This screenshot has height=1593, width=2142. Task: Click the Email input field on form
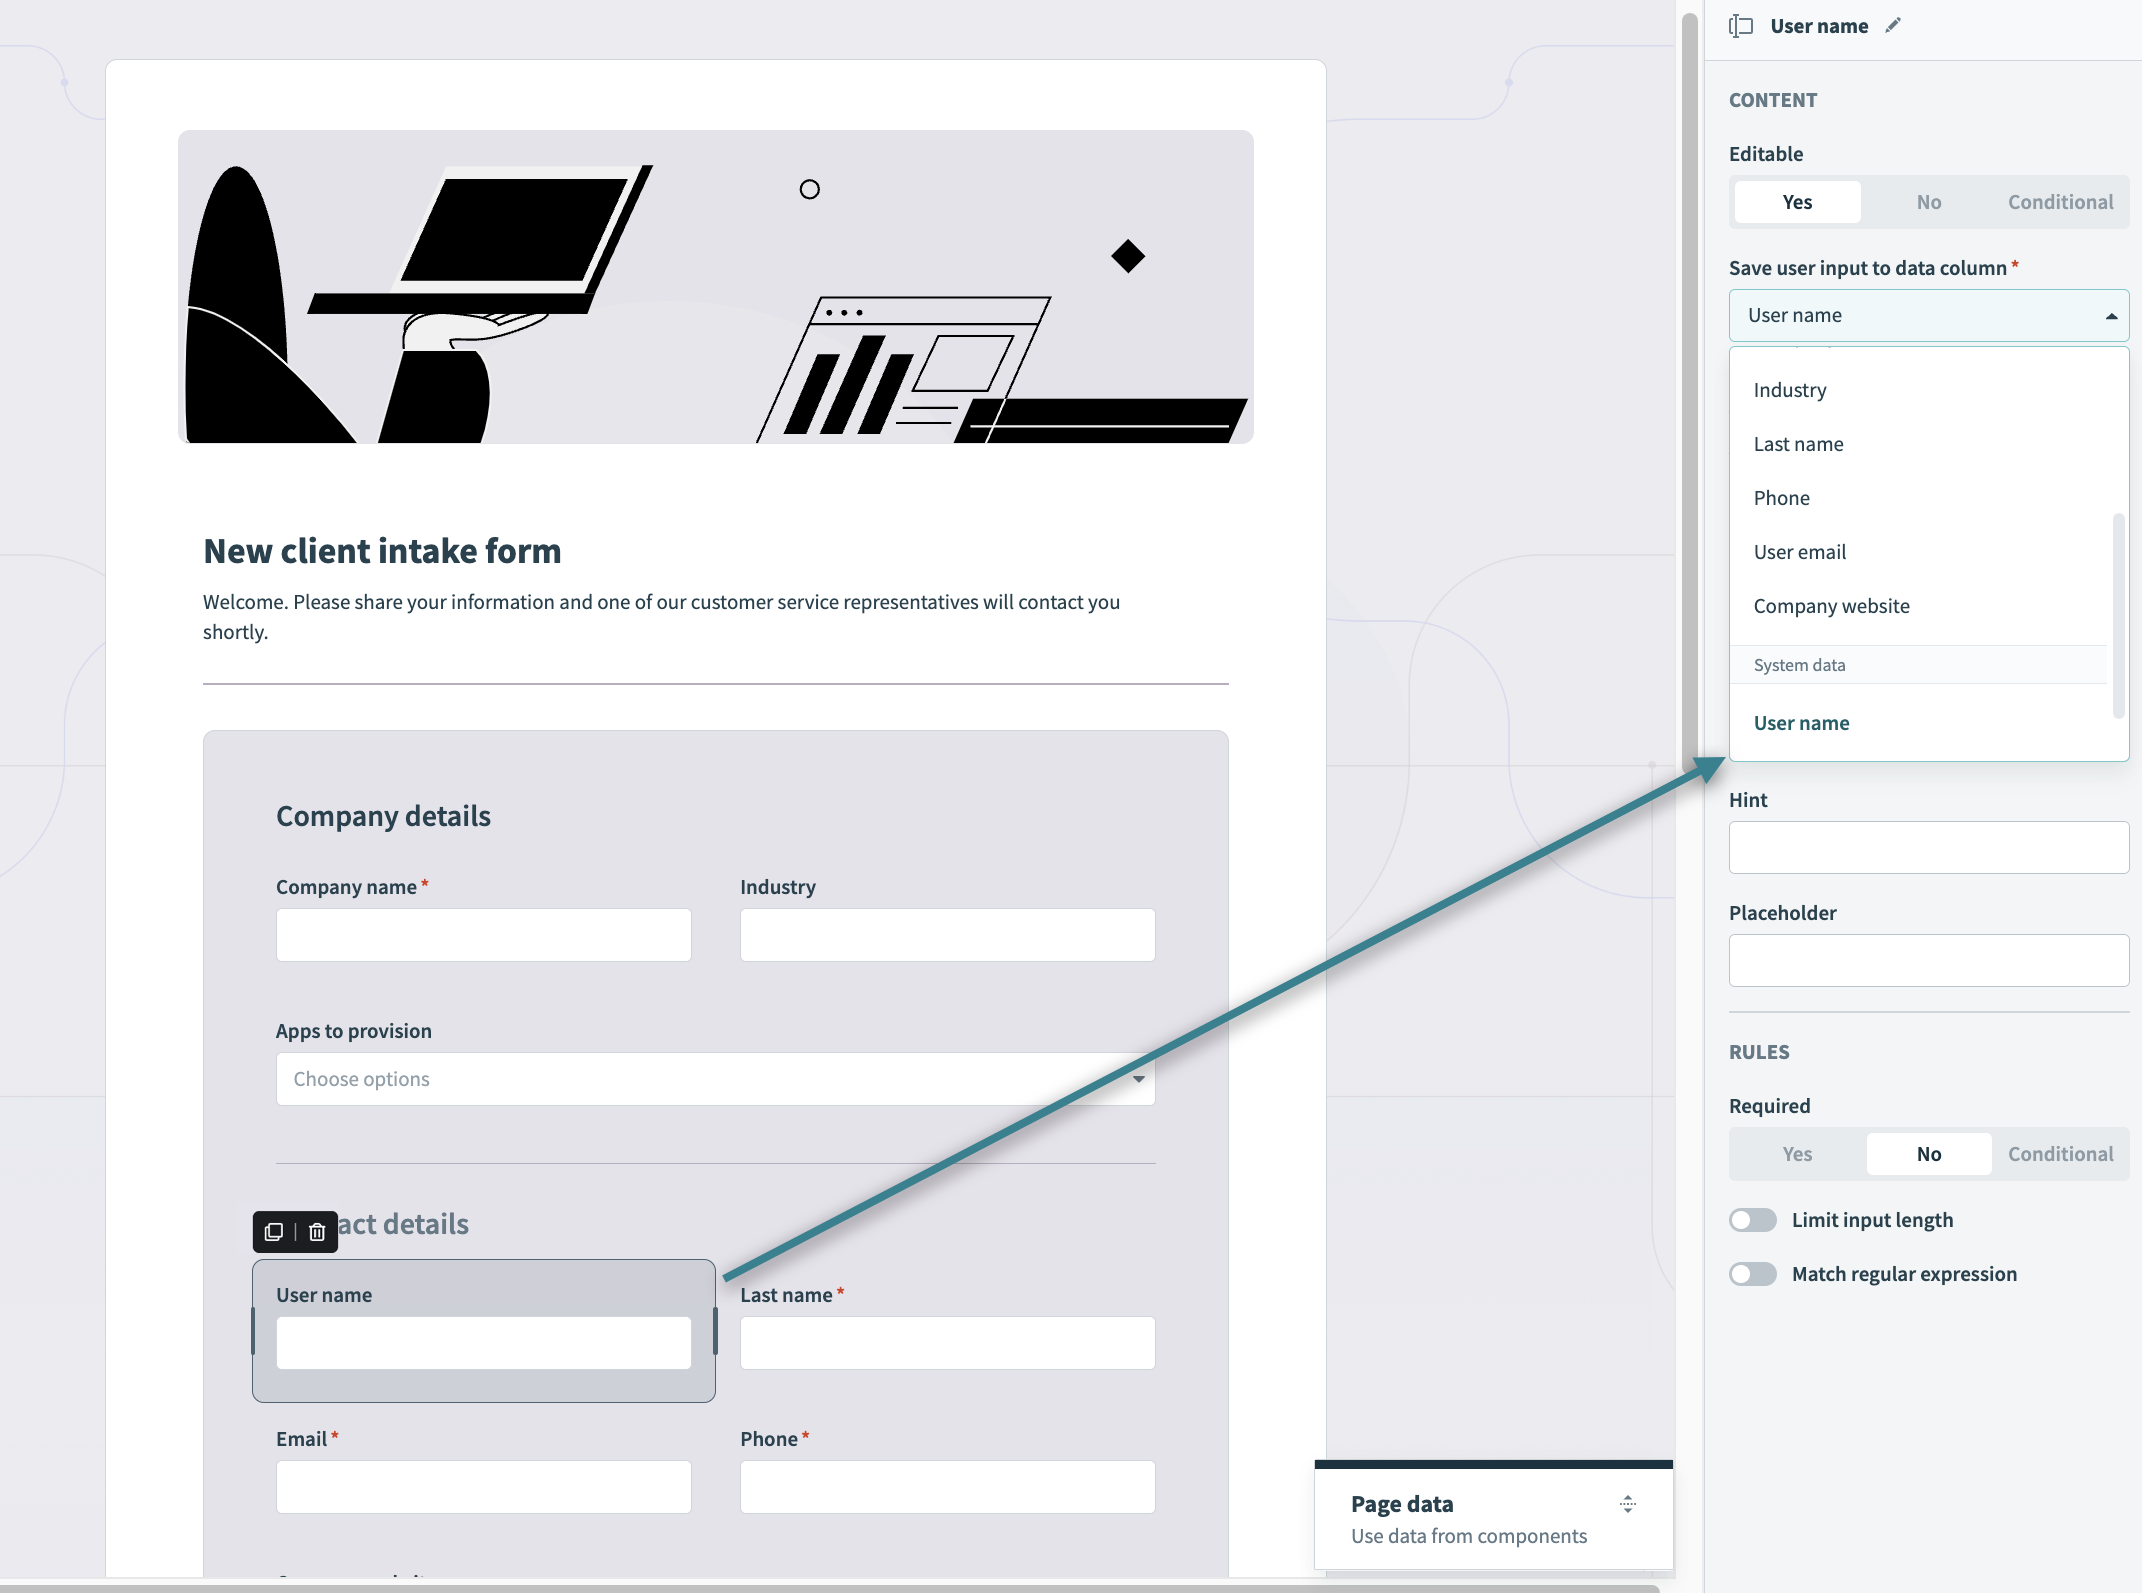click(484, 1487)
